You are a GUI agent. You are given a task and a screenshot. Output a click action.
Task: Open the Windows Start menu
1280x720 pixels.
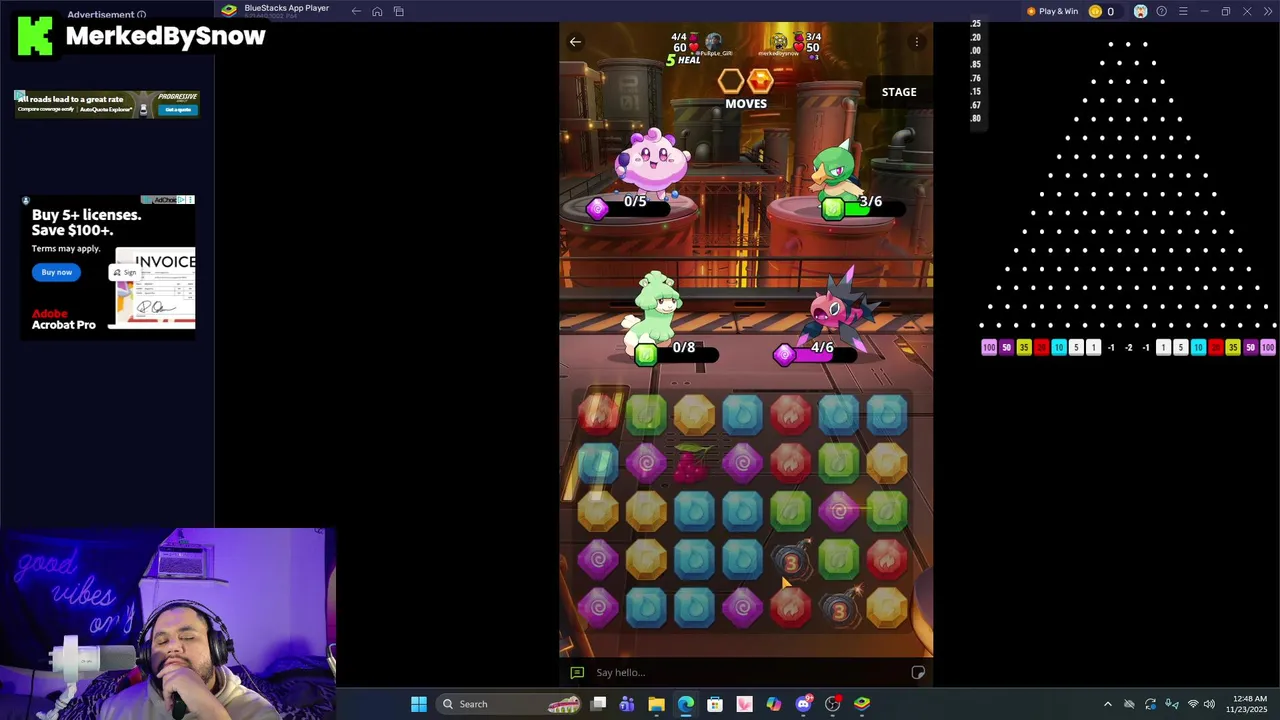coord(419,704)
